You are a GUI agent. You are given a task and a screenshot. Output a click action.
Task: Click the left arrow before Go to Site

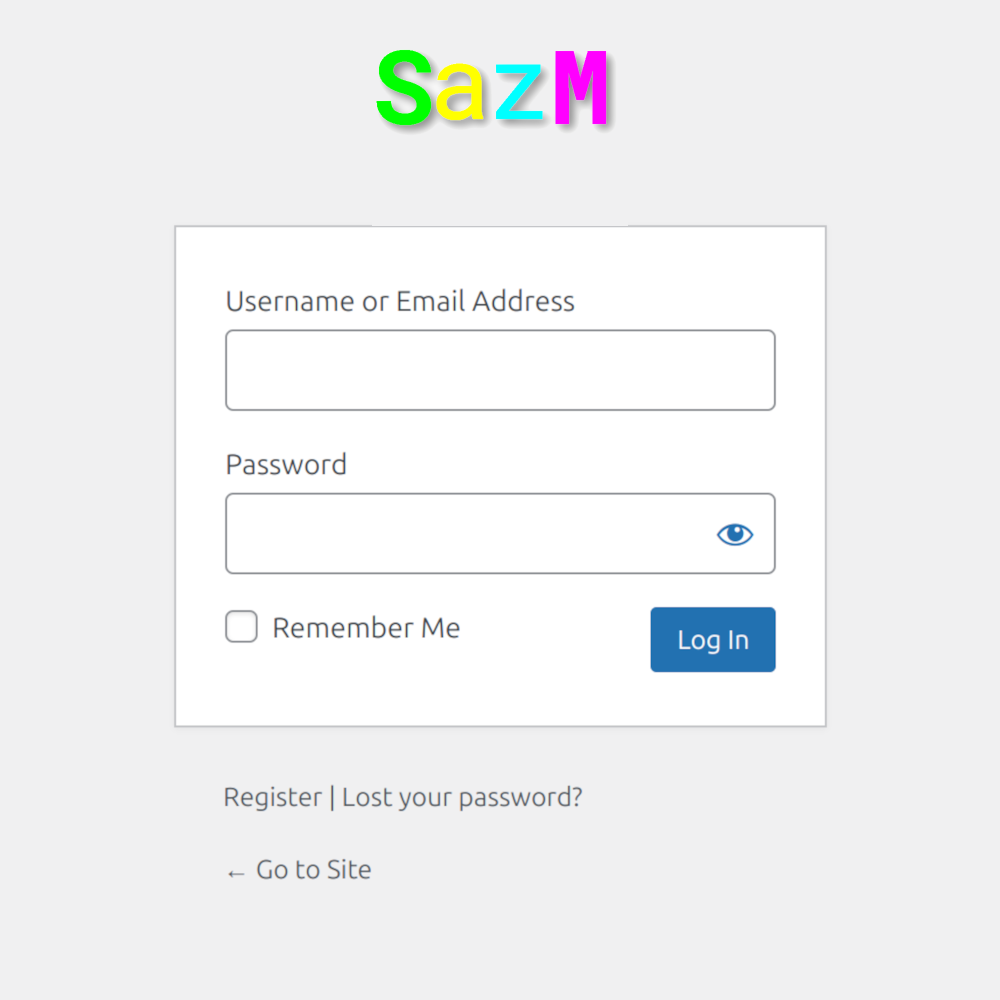[x=236, y=874]
